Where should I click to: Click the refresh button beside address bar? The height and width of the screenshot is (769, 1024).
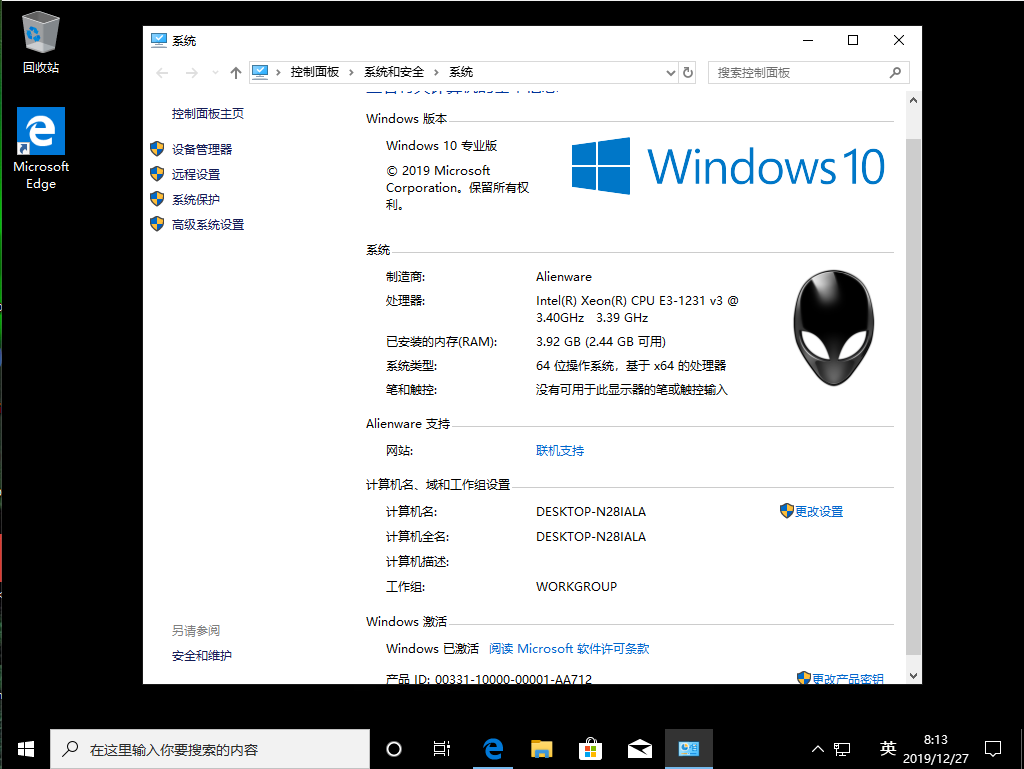688,73
